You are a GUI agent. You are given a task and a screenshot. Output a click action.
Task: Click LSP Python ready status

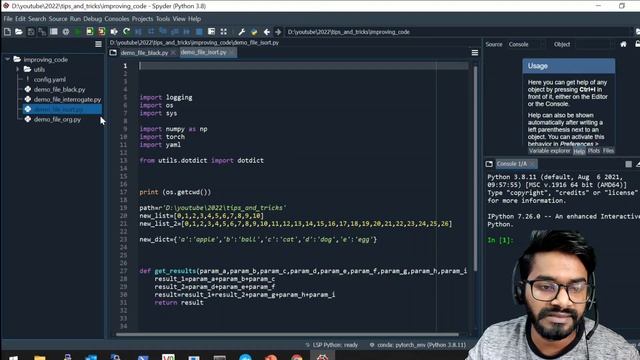332,345
